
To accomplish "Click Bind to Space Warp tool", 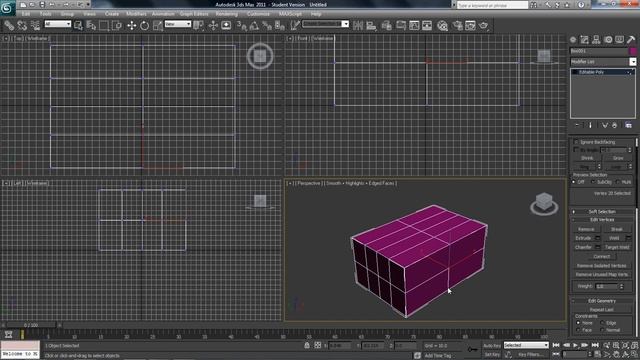I will [x=36, y=26].
